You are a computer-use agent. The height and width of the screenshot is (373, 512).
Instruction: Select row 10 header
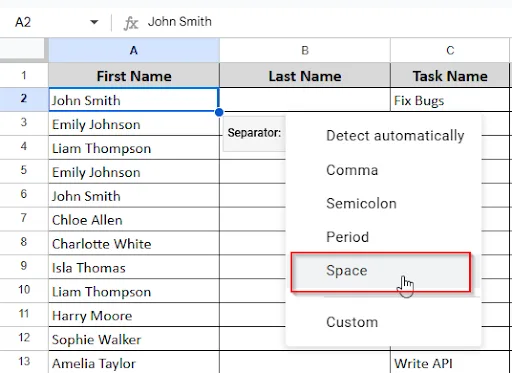[x=24, y=290]
